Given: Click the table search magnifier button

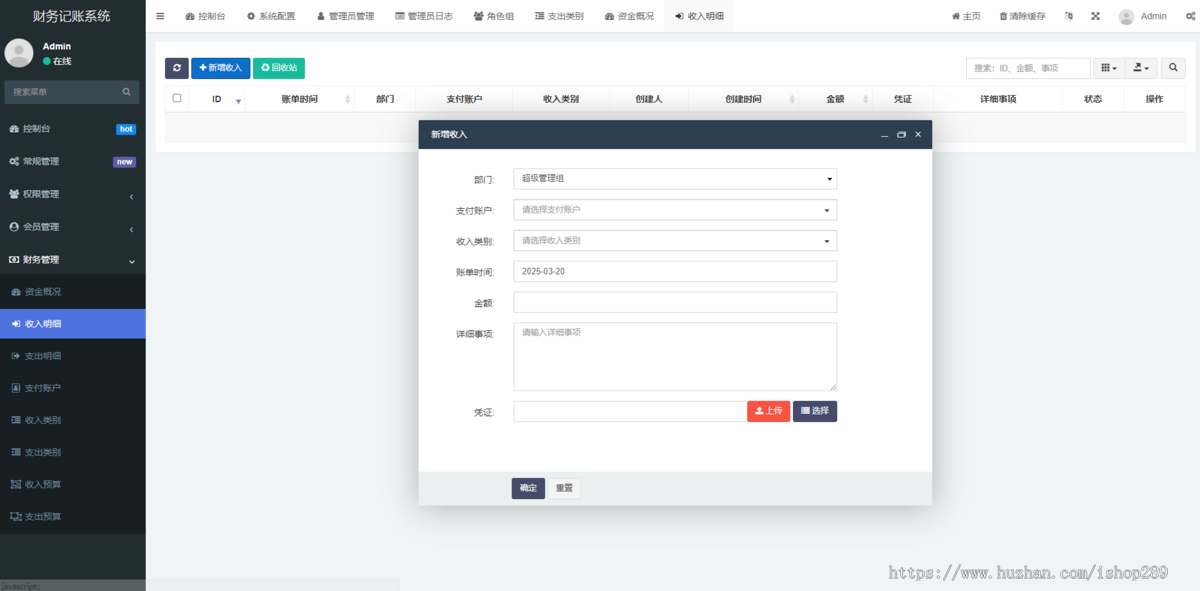Looking at the screenshot, I should [1173, 68].
